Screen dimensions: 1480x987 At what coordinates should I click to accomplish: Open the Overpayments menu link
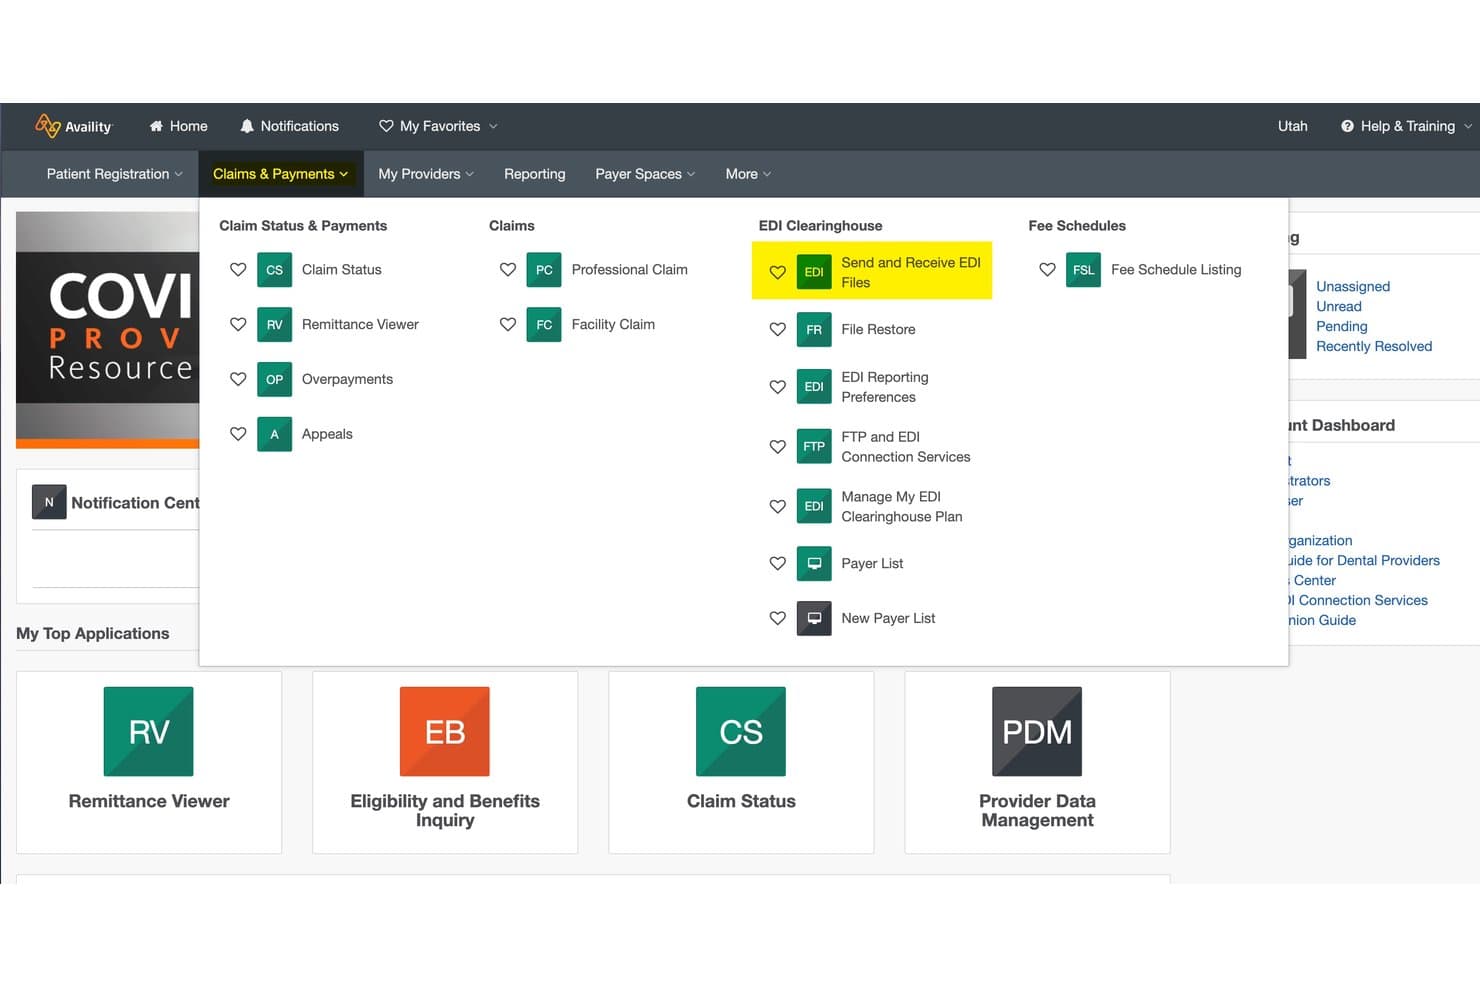(347, 380)
